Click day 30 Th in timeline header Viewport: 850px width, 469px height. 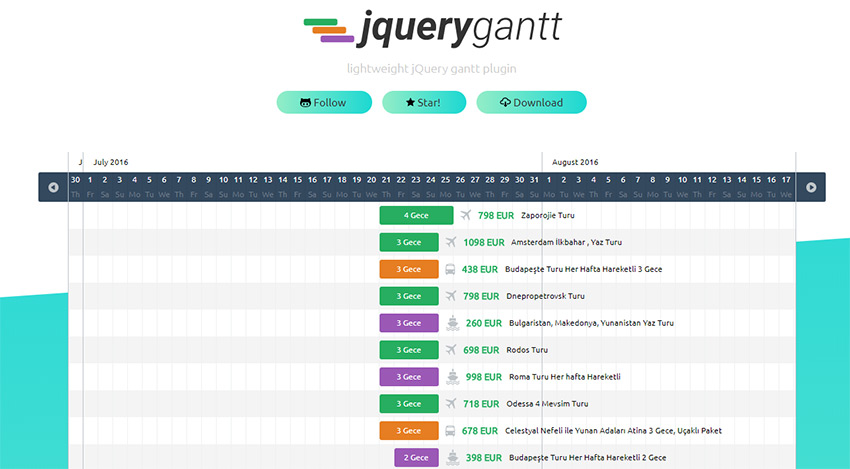tap(75, 187)
